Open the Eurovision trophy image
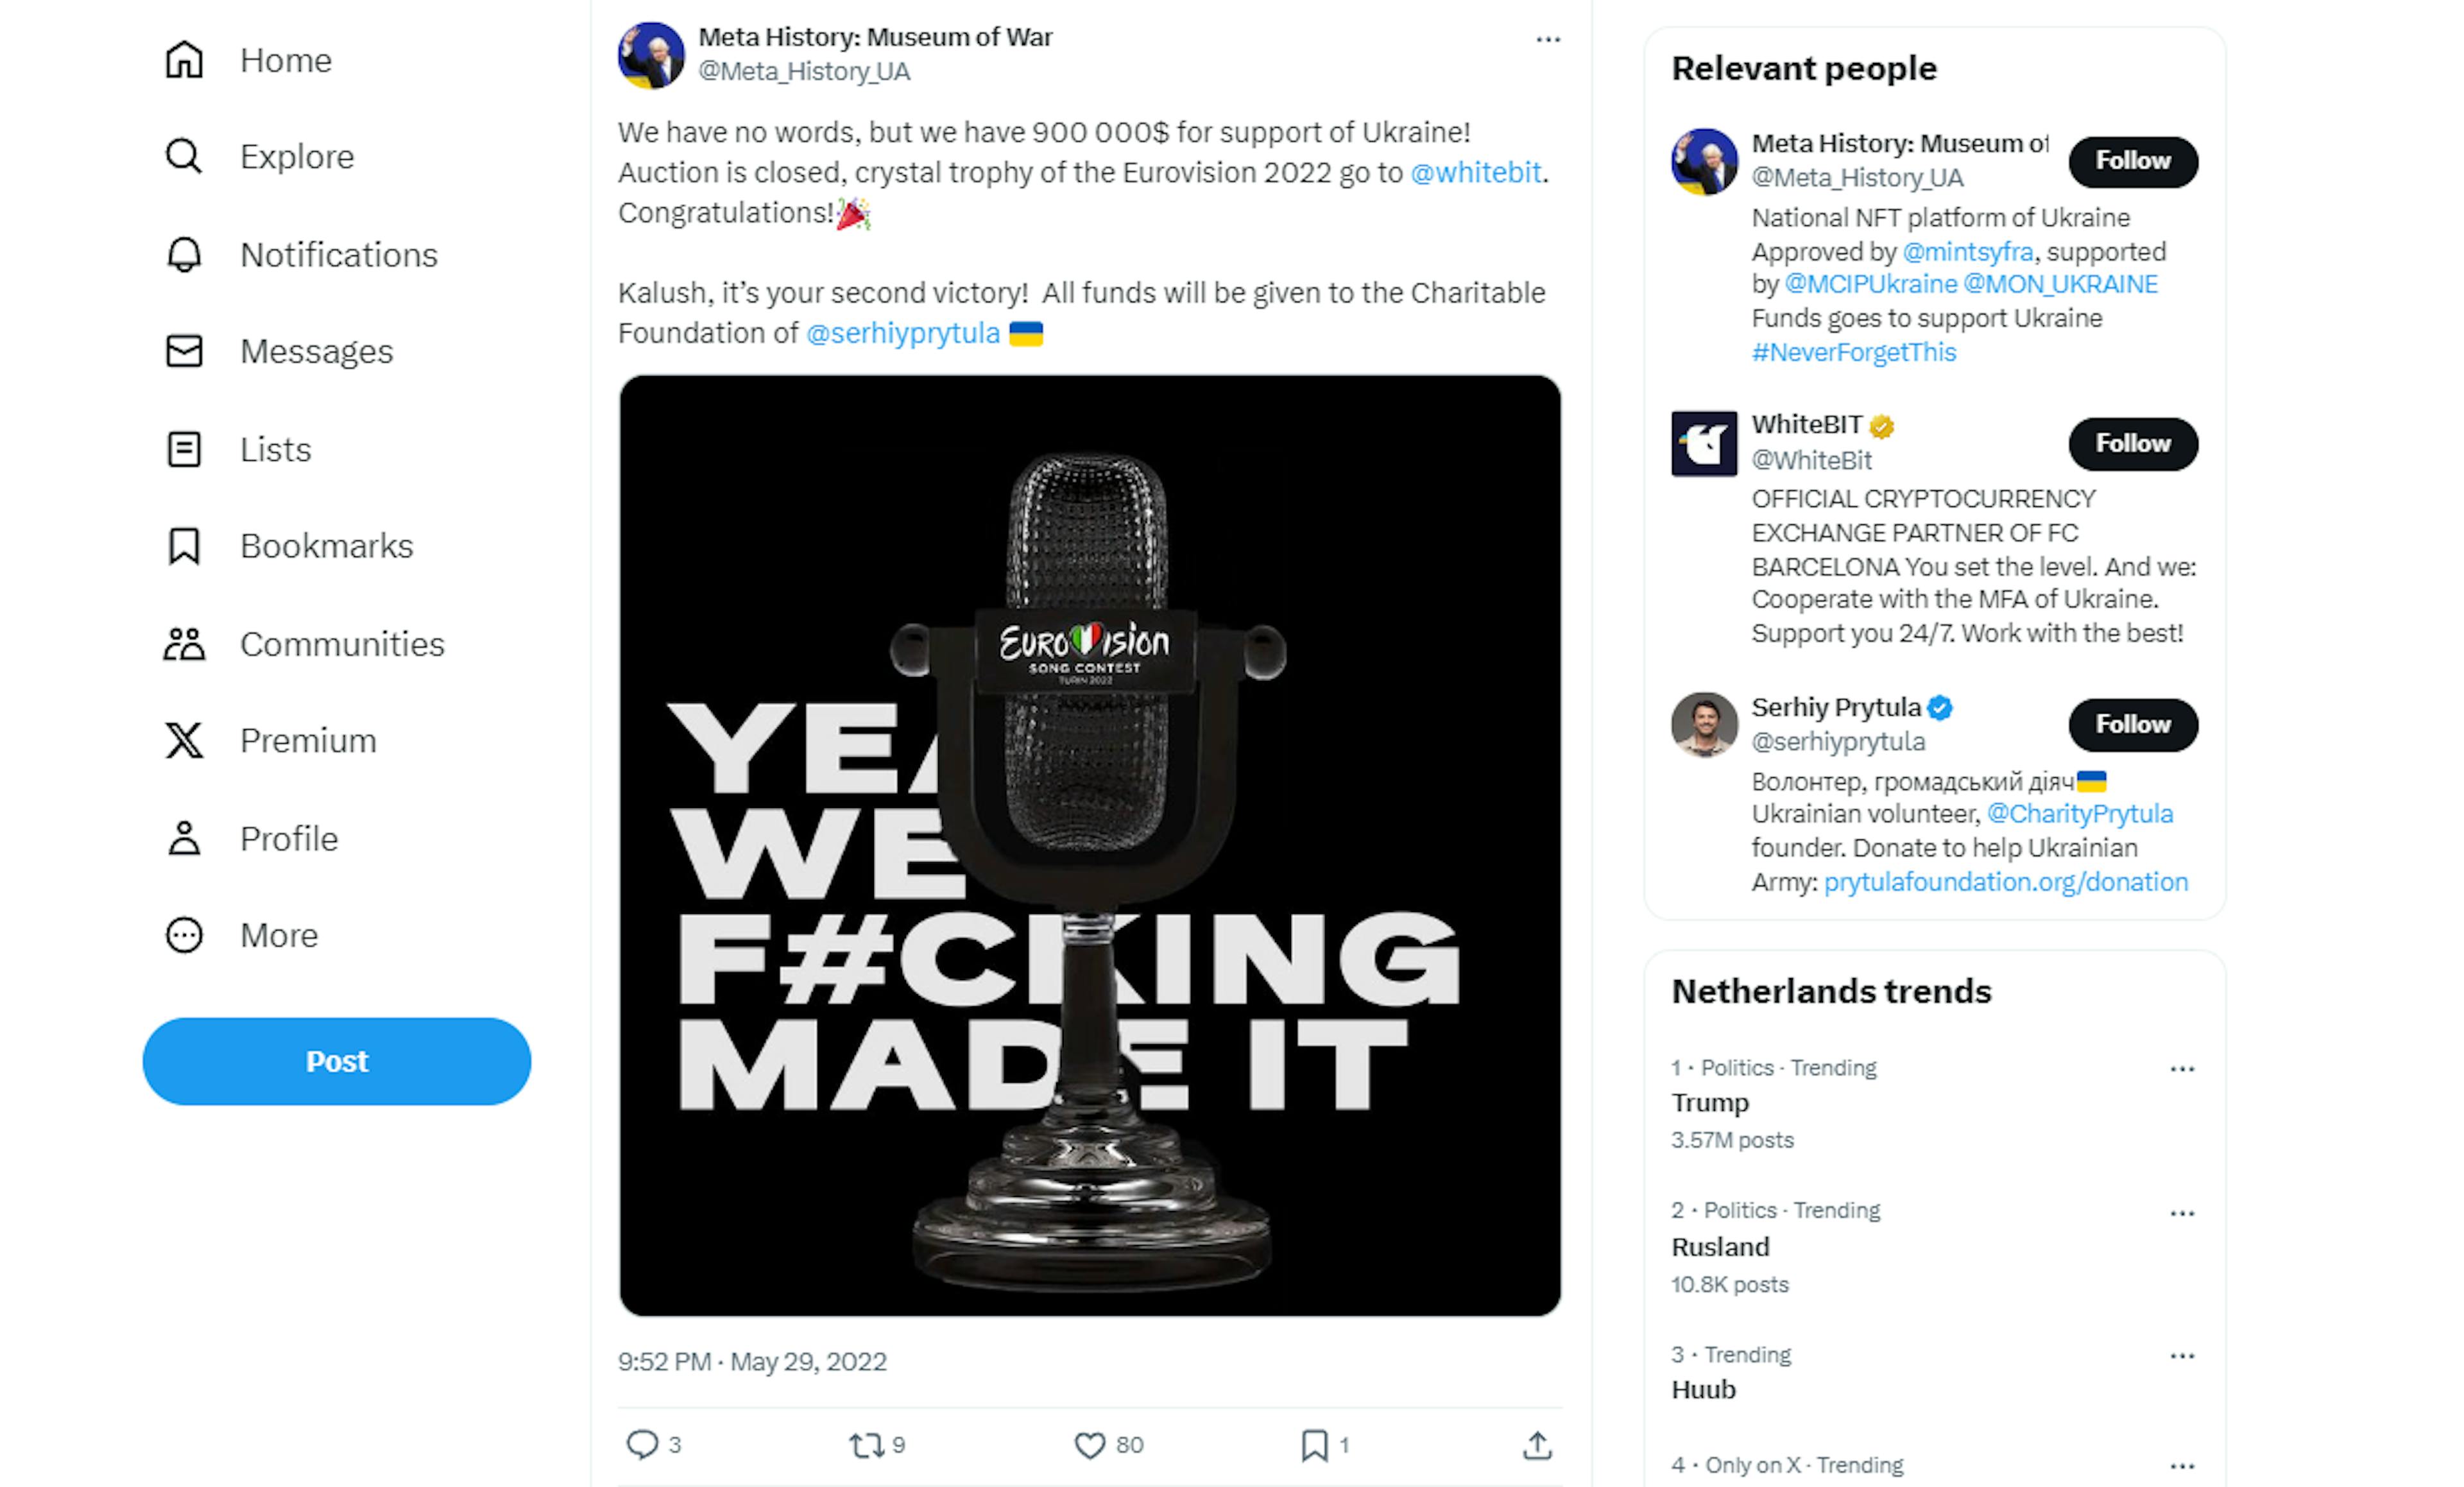This screenshot has height=1487, width=2464. [1089, 845]
